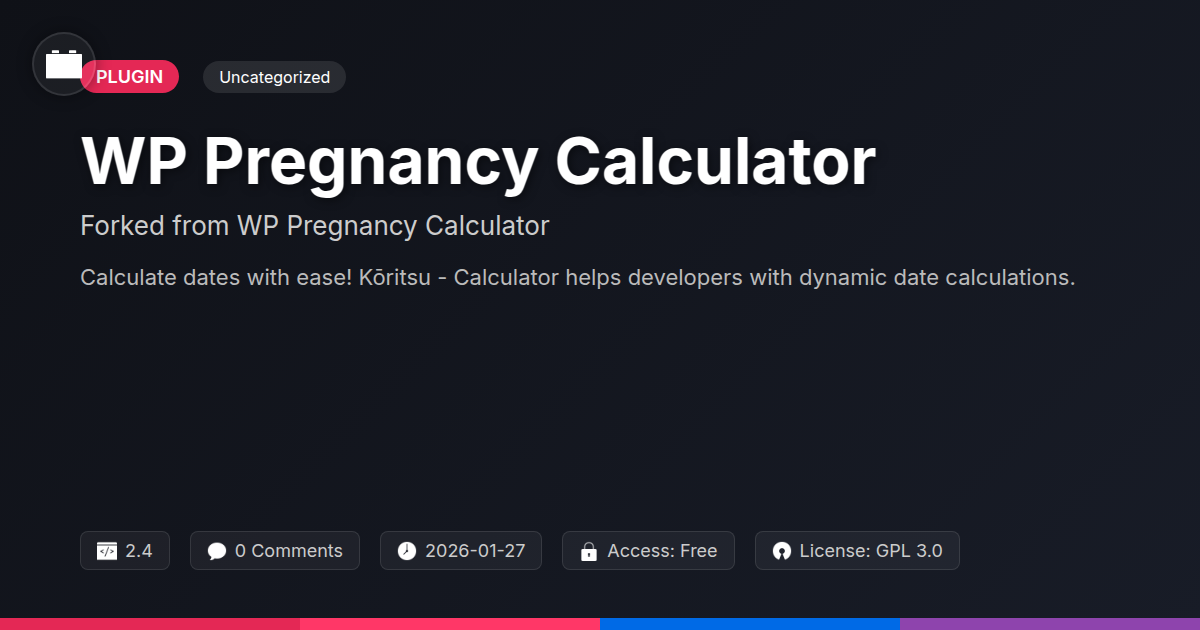The image size is (1200, 630).
Task: Click the padlock access icon
Action: [589, 551]
